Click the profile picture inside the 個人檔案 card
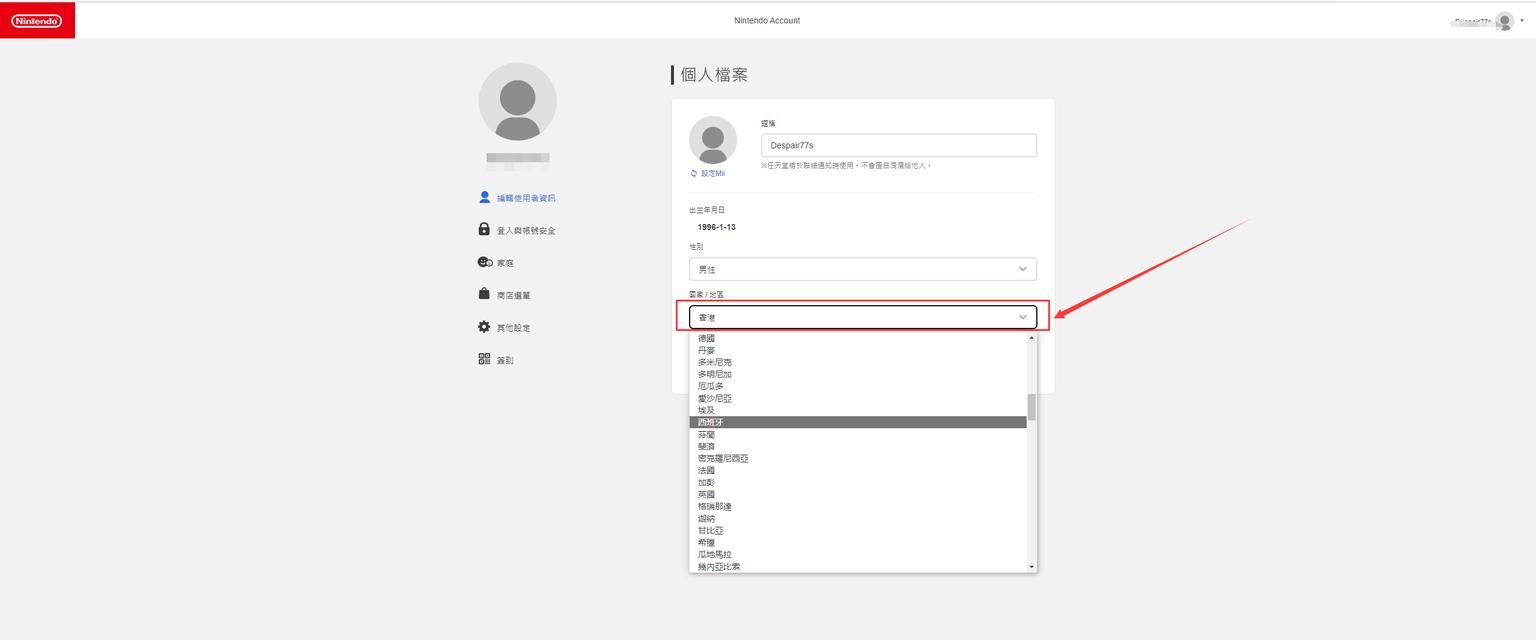Image resolution: width=1536 pixels, height=640 pixels. coord(713,140)
